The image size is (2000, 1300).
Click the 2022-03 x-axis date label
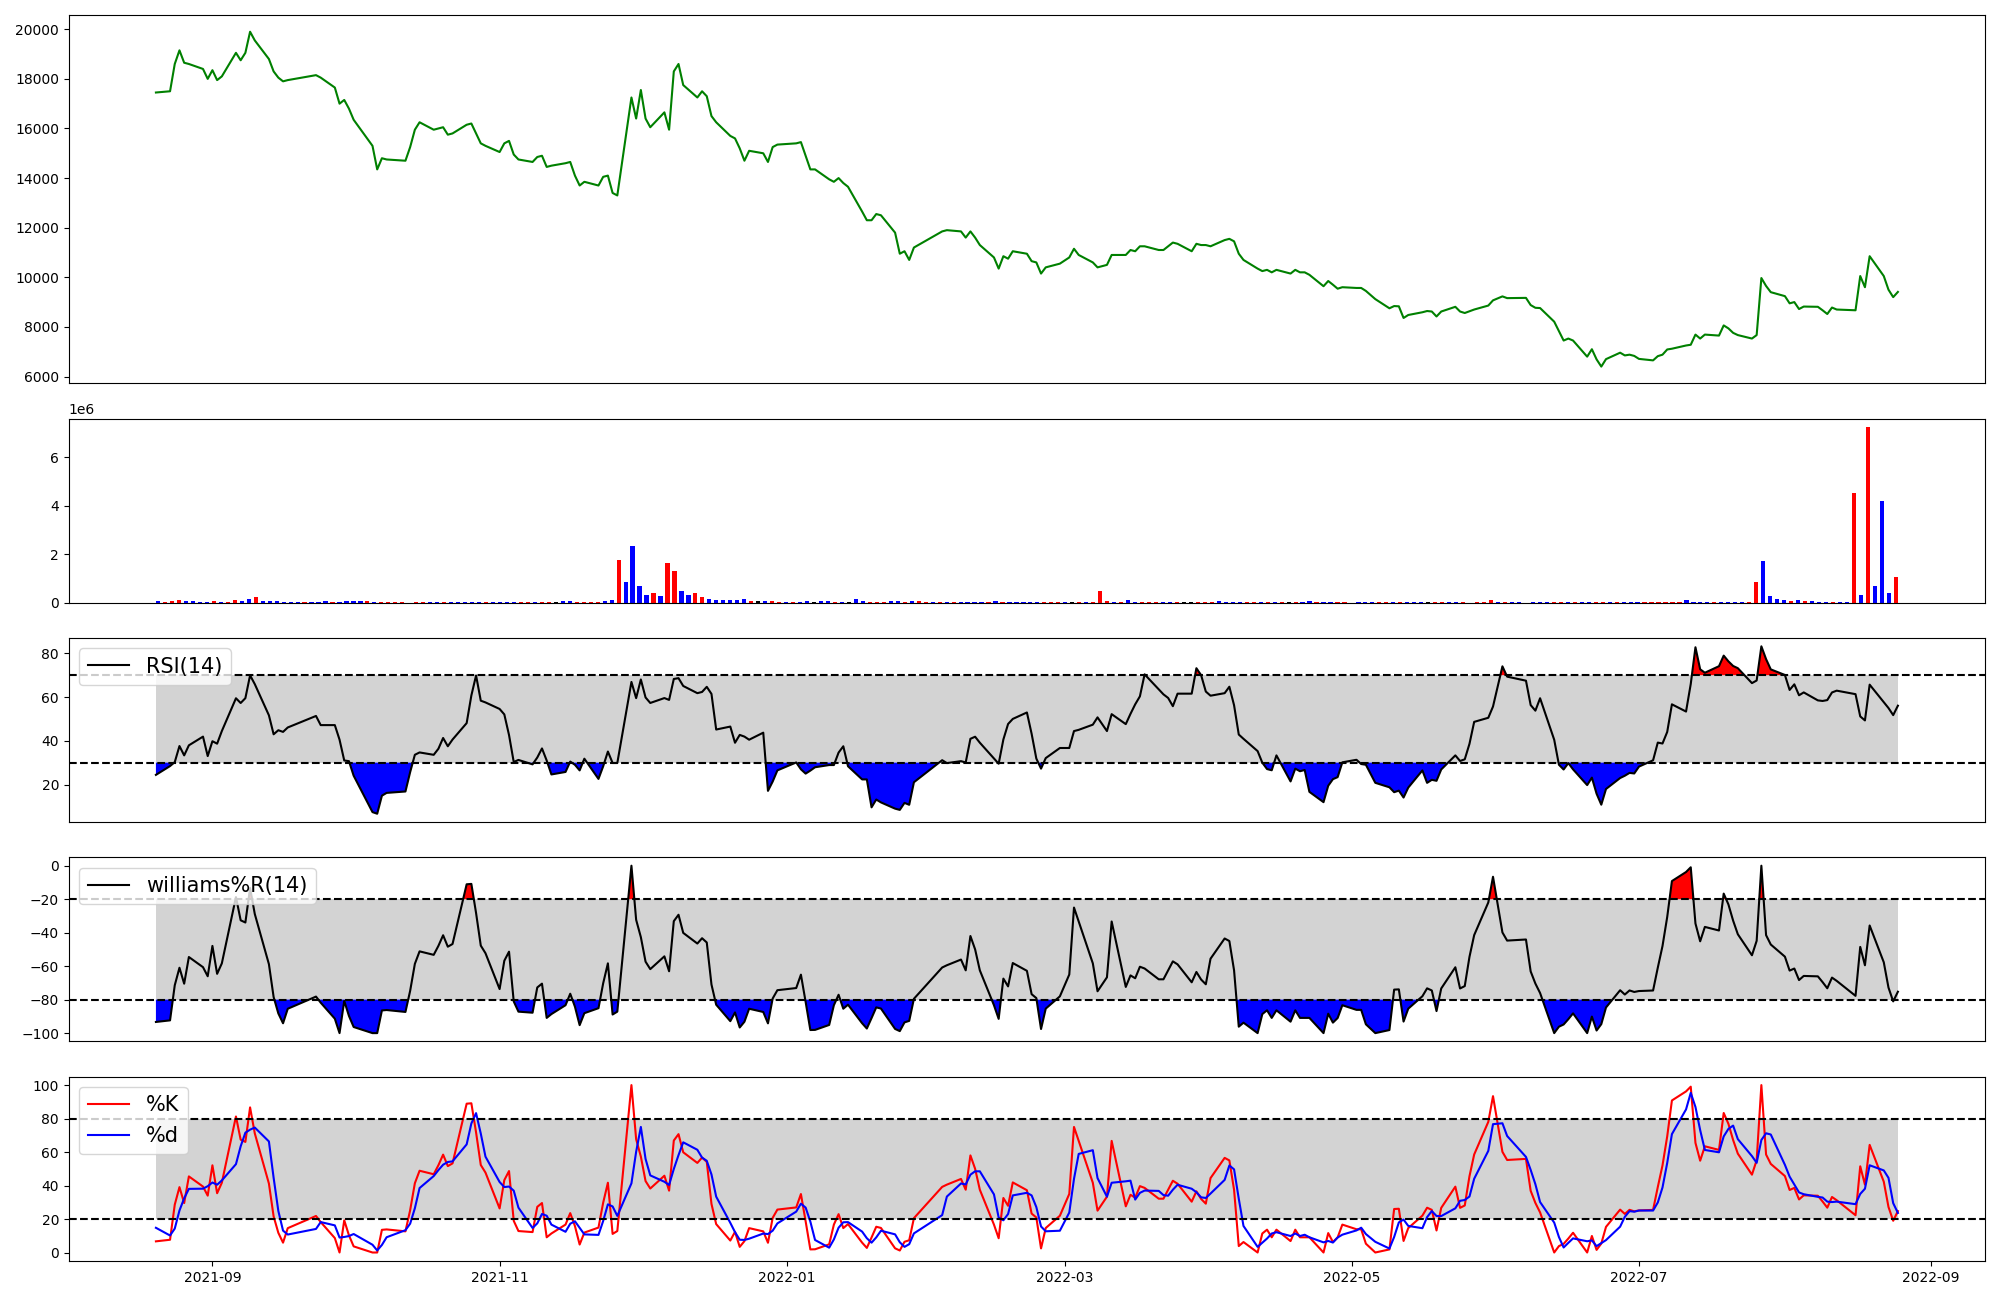[1065, 1277]
